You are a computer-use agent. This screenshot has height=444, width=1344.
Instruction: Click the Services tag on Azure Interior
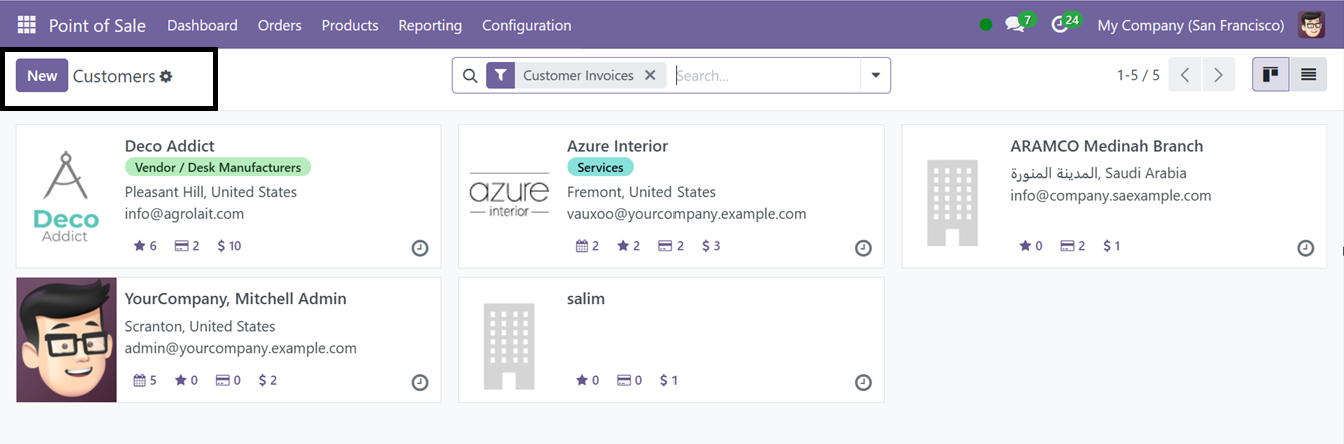click(600, 168)
